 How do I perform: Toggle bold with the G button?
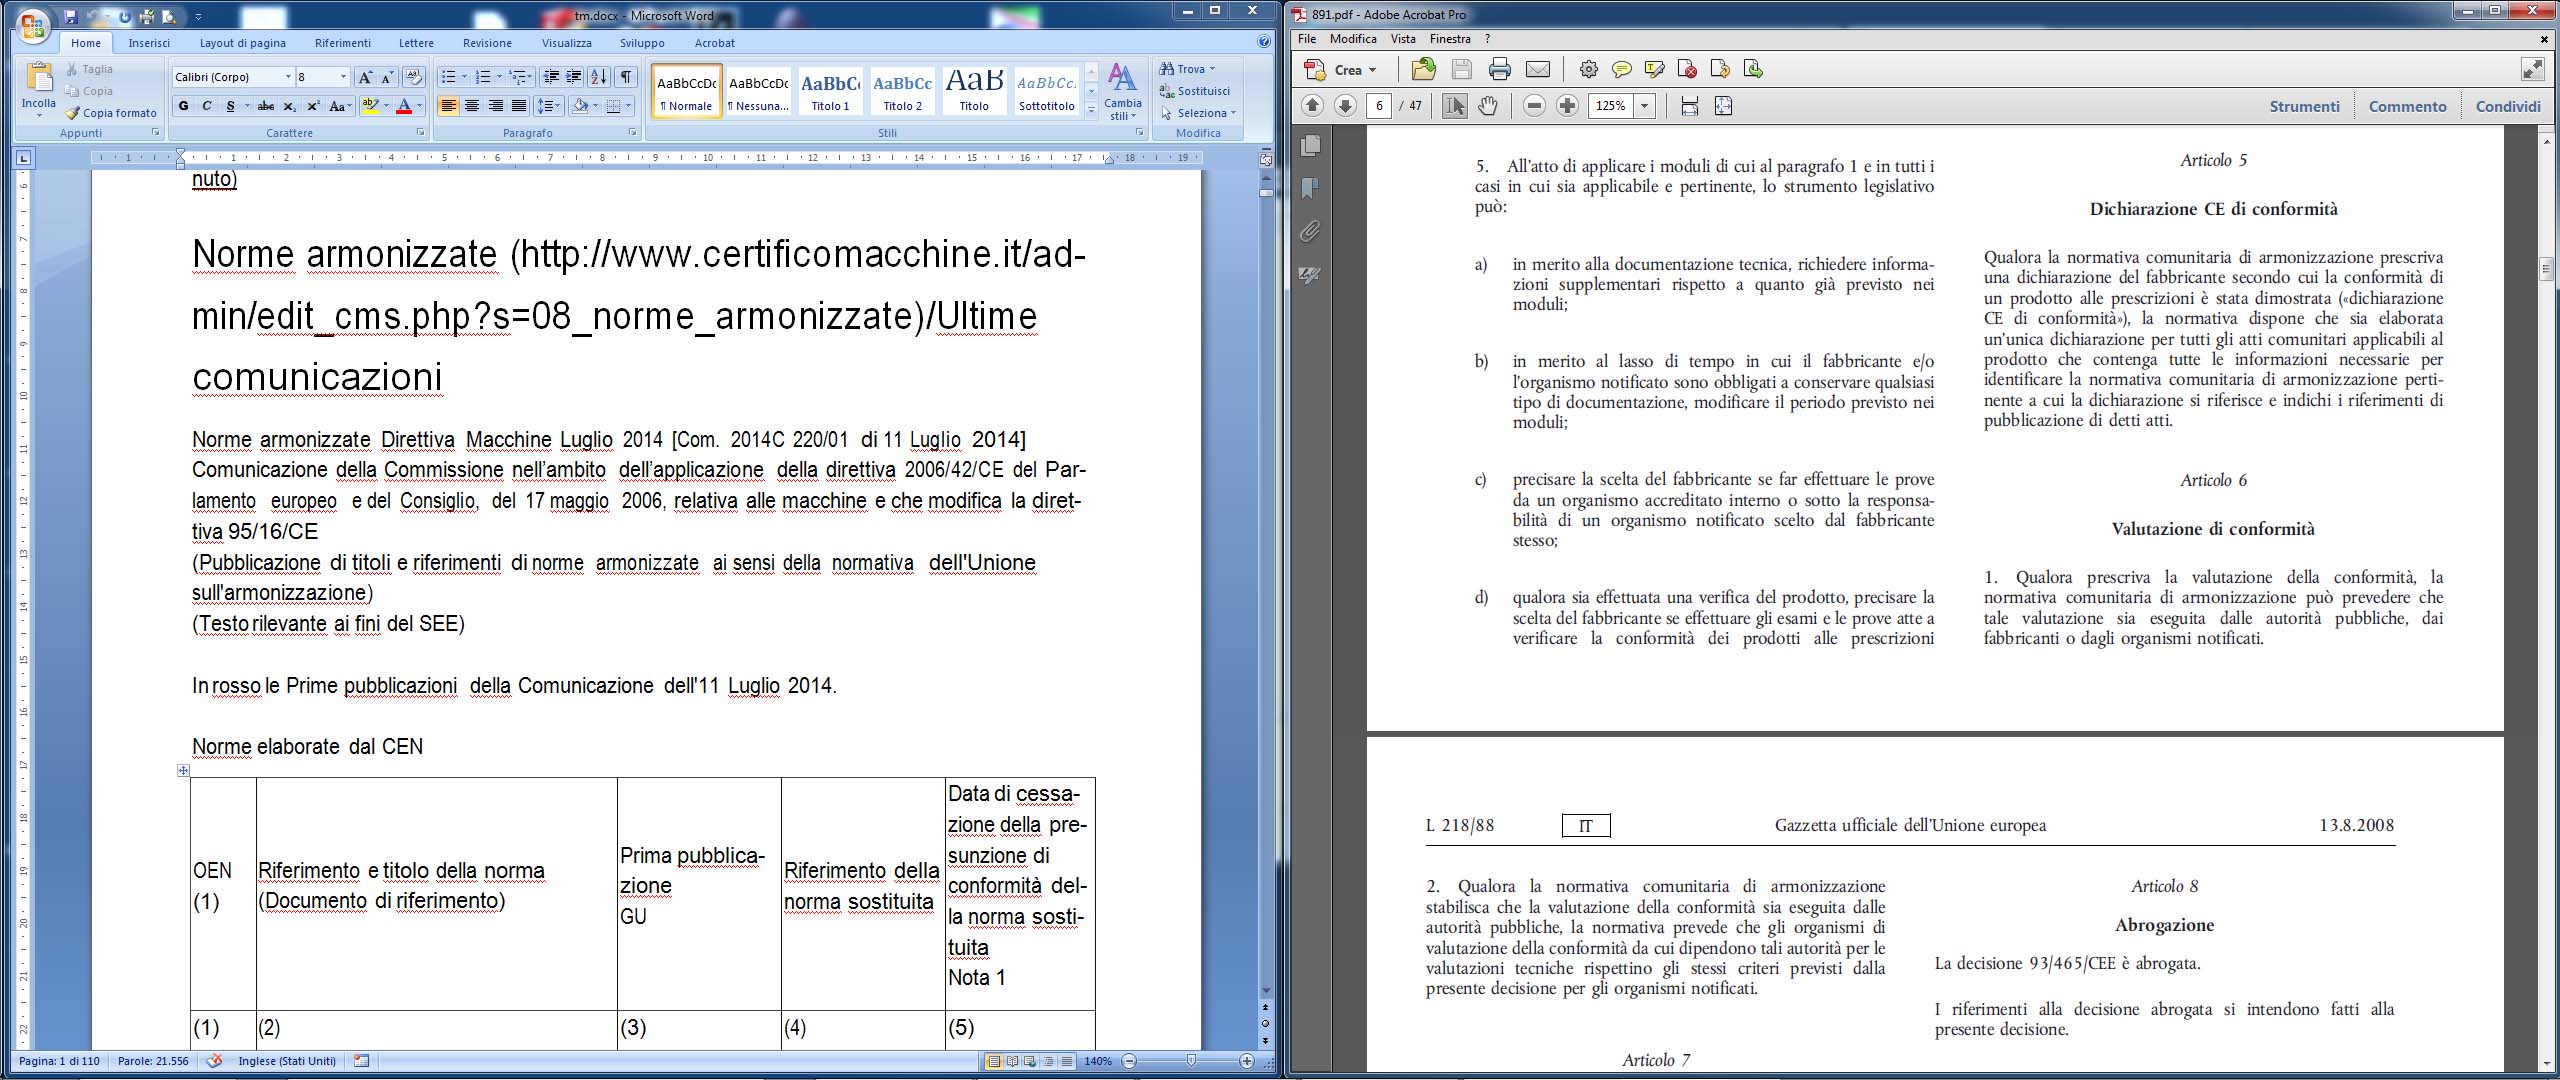click(183, 106)
